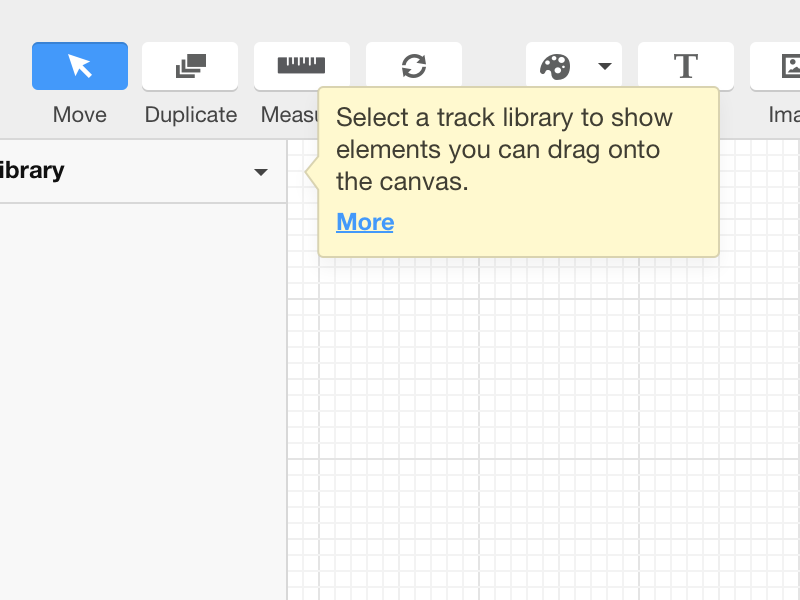Click the "Measure" text label
This screenshot has height=600, width=800.
pos(289,115)
